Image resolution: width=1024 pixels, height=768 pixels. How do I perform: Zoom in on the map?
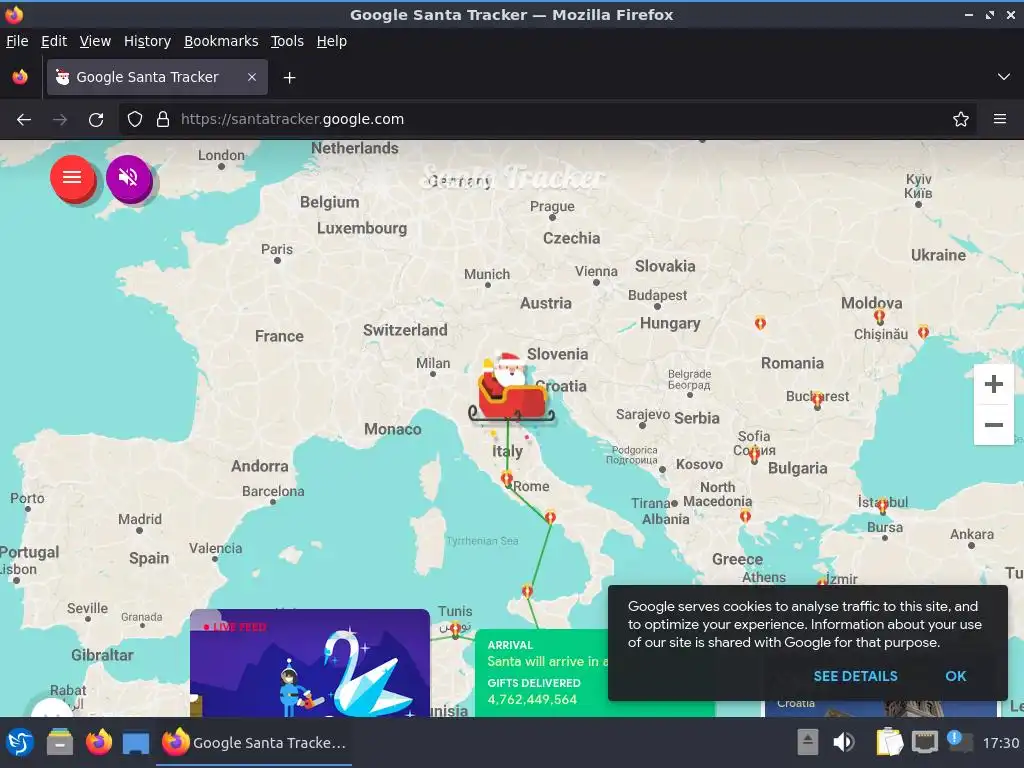[993, 384]
